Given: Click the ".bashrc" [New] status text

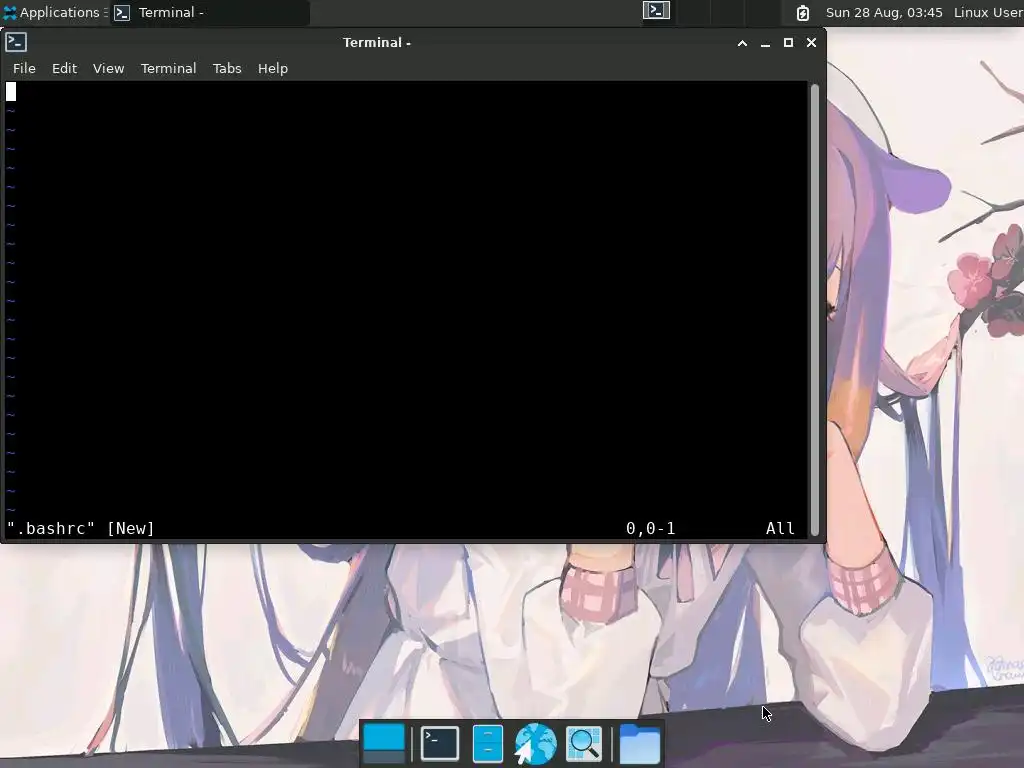Looking at the screenshot, I should pyautogui.click(x=81, y=528).
